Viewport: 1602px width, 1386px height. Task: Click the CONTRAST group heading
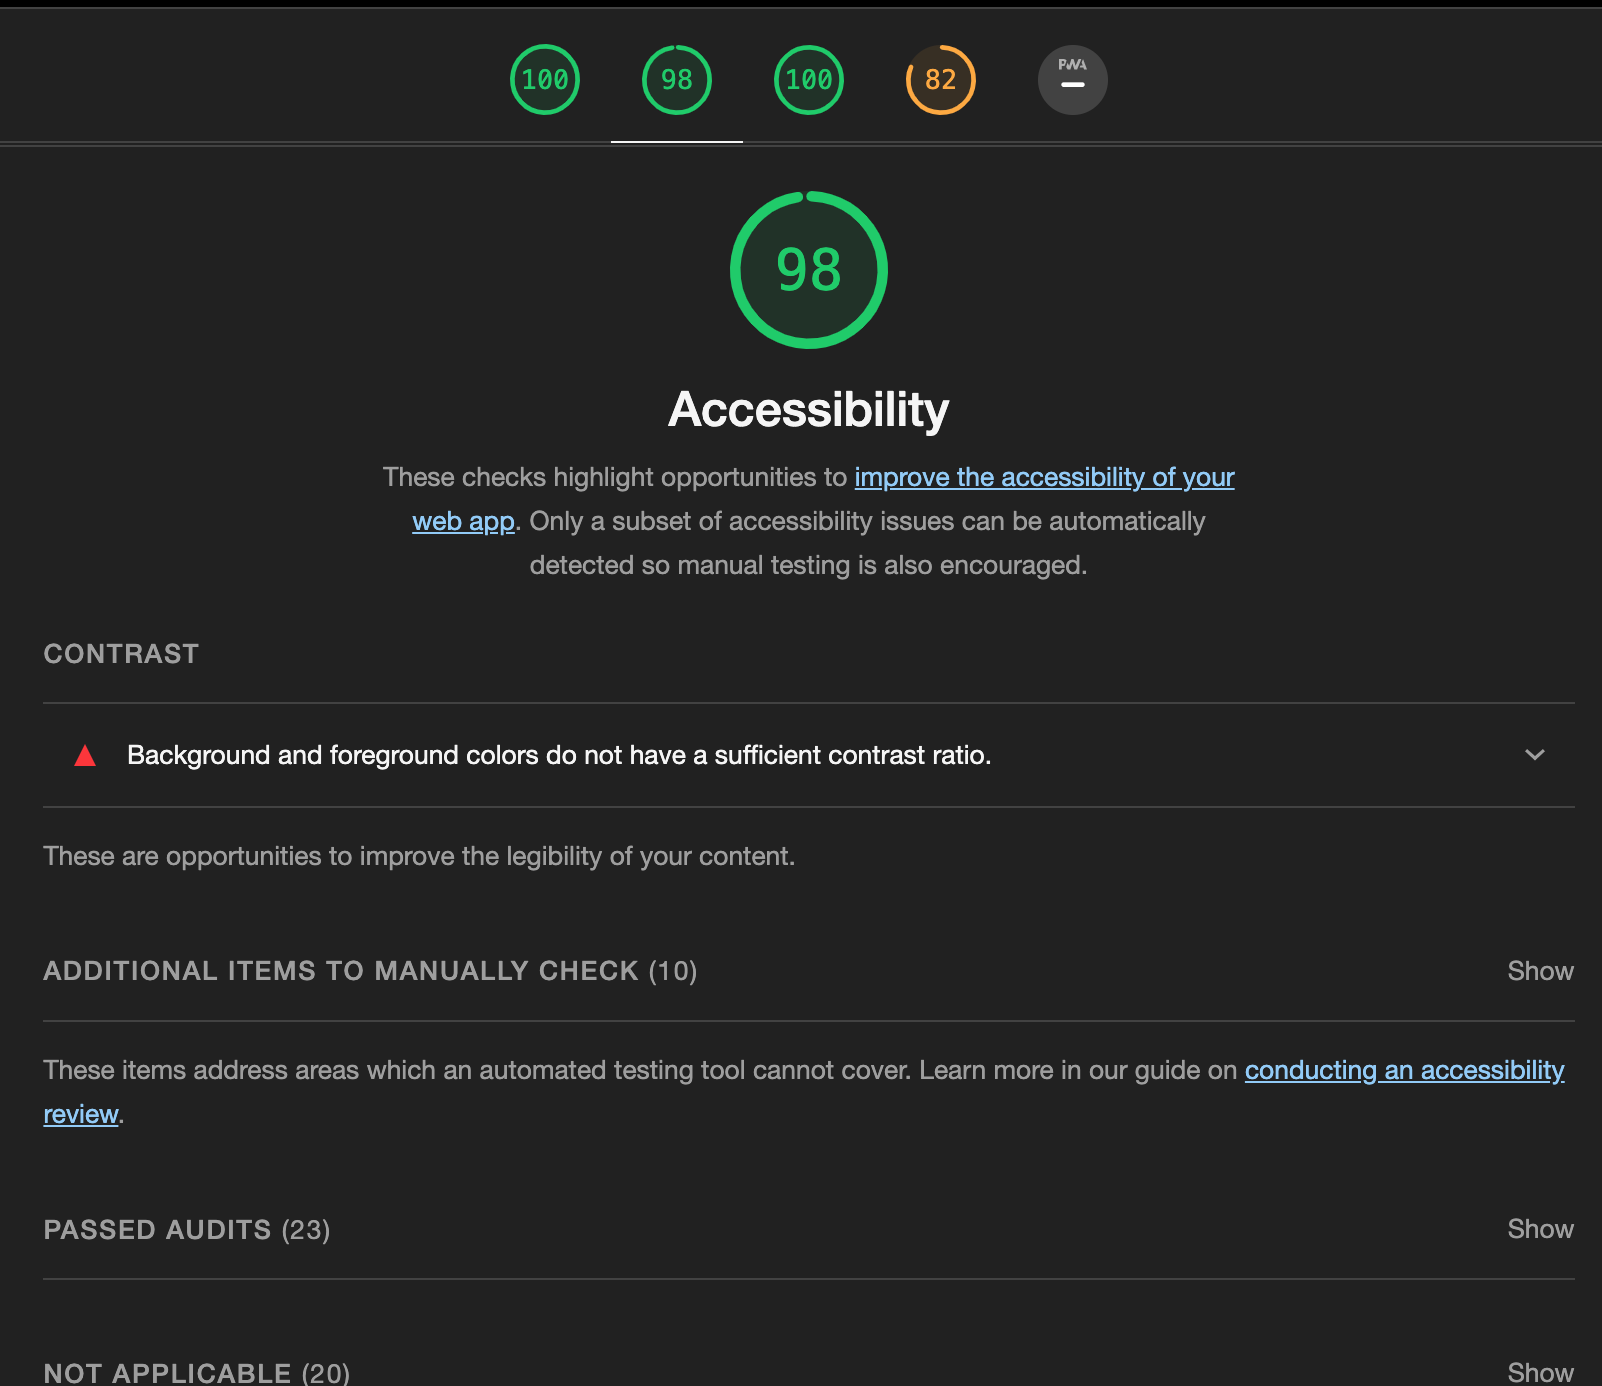121,654
